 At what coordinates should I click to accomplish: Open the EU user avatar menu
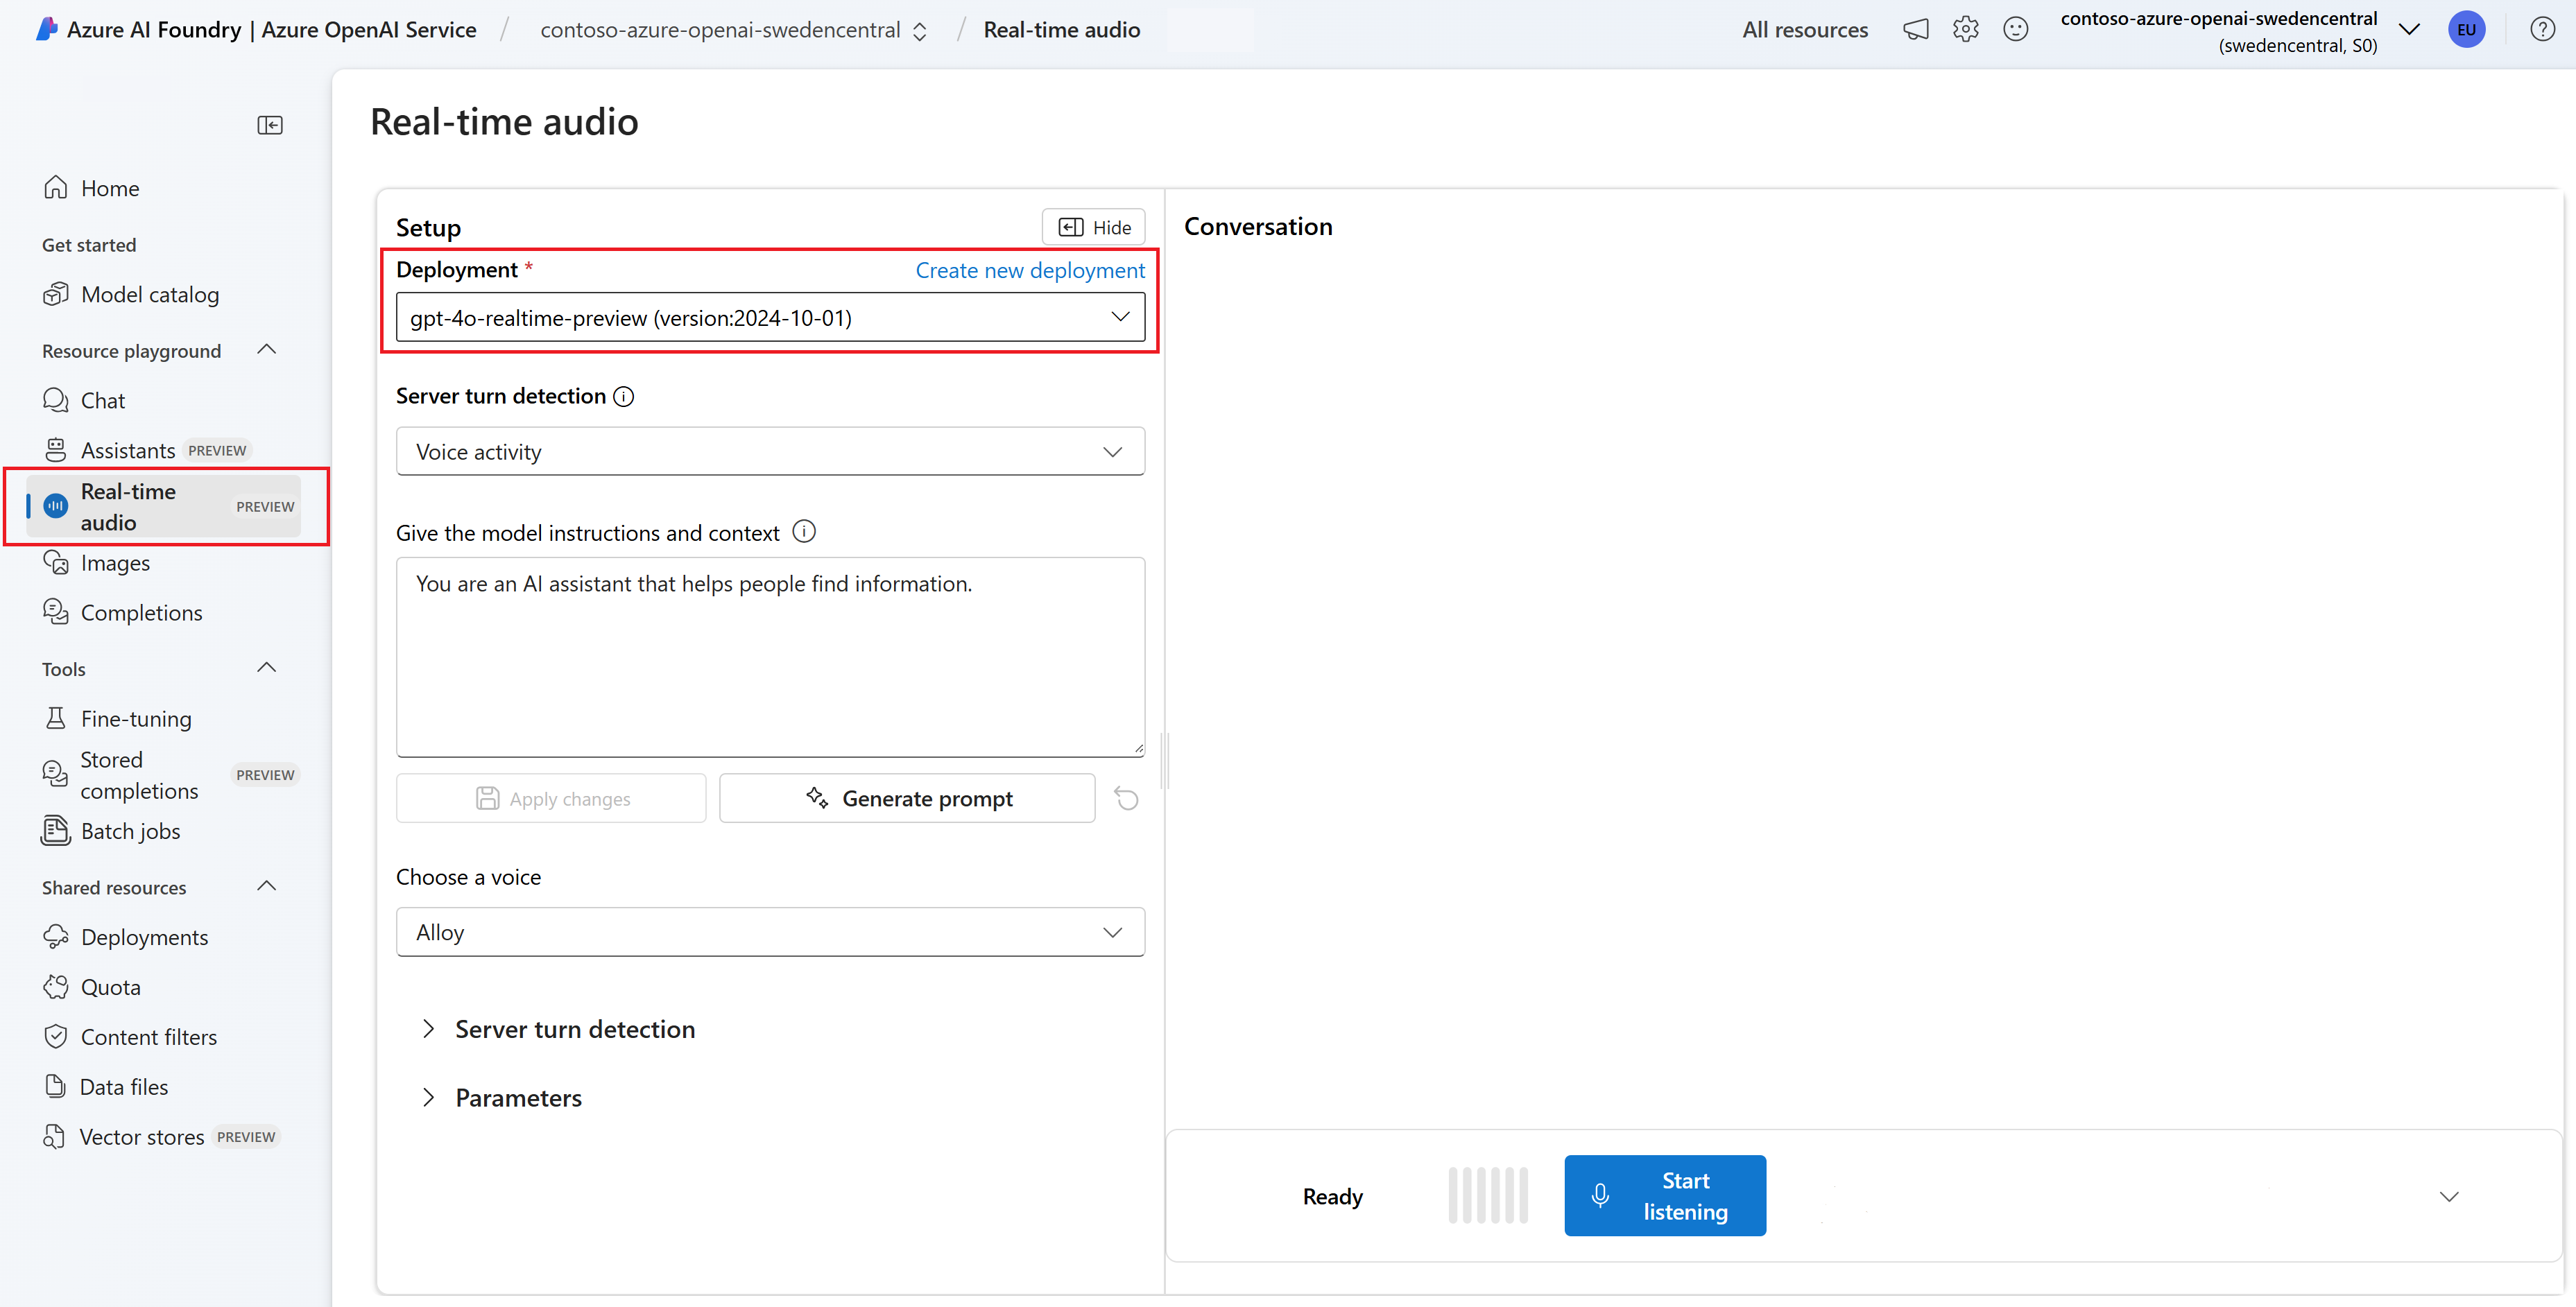(2466, 29)
